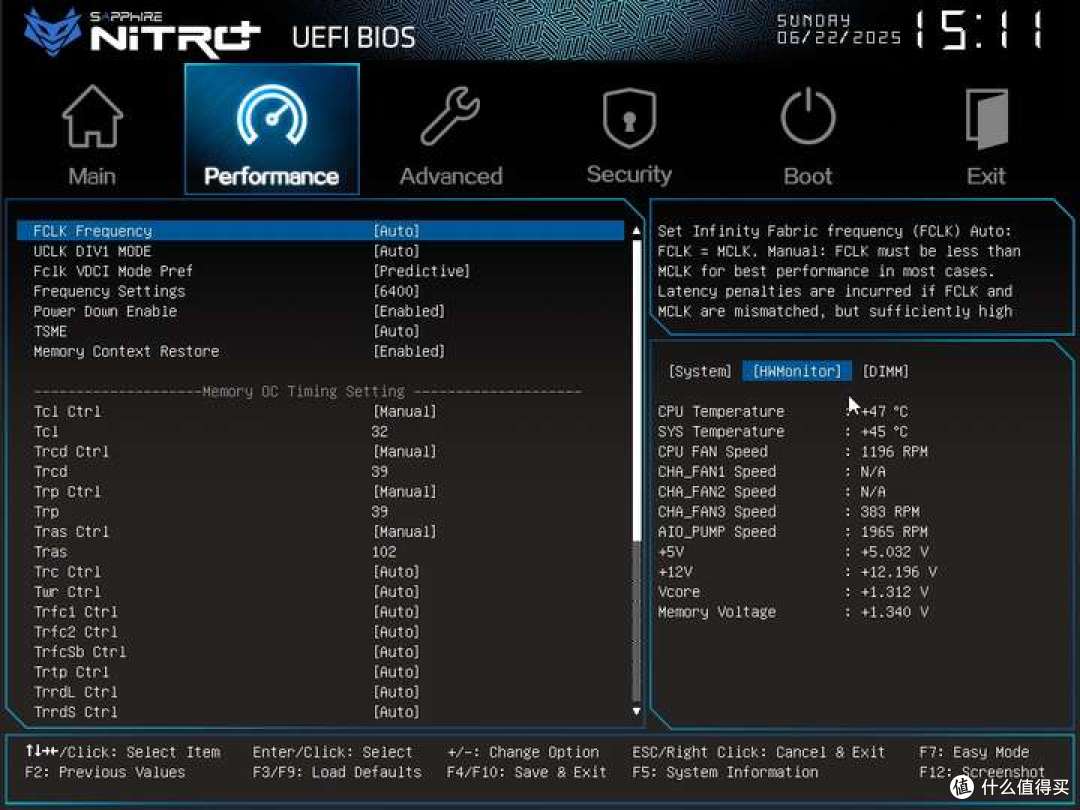
Task: Open FCLK Frequency Auto option
Action: pos(397,231)
